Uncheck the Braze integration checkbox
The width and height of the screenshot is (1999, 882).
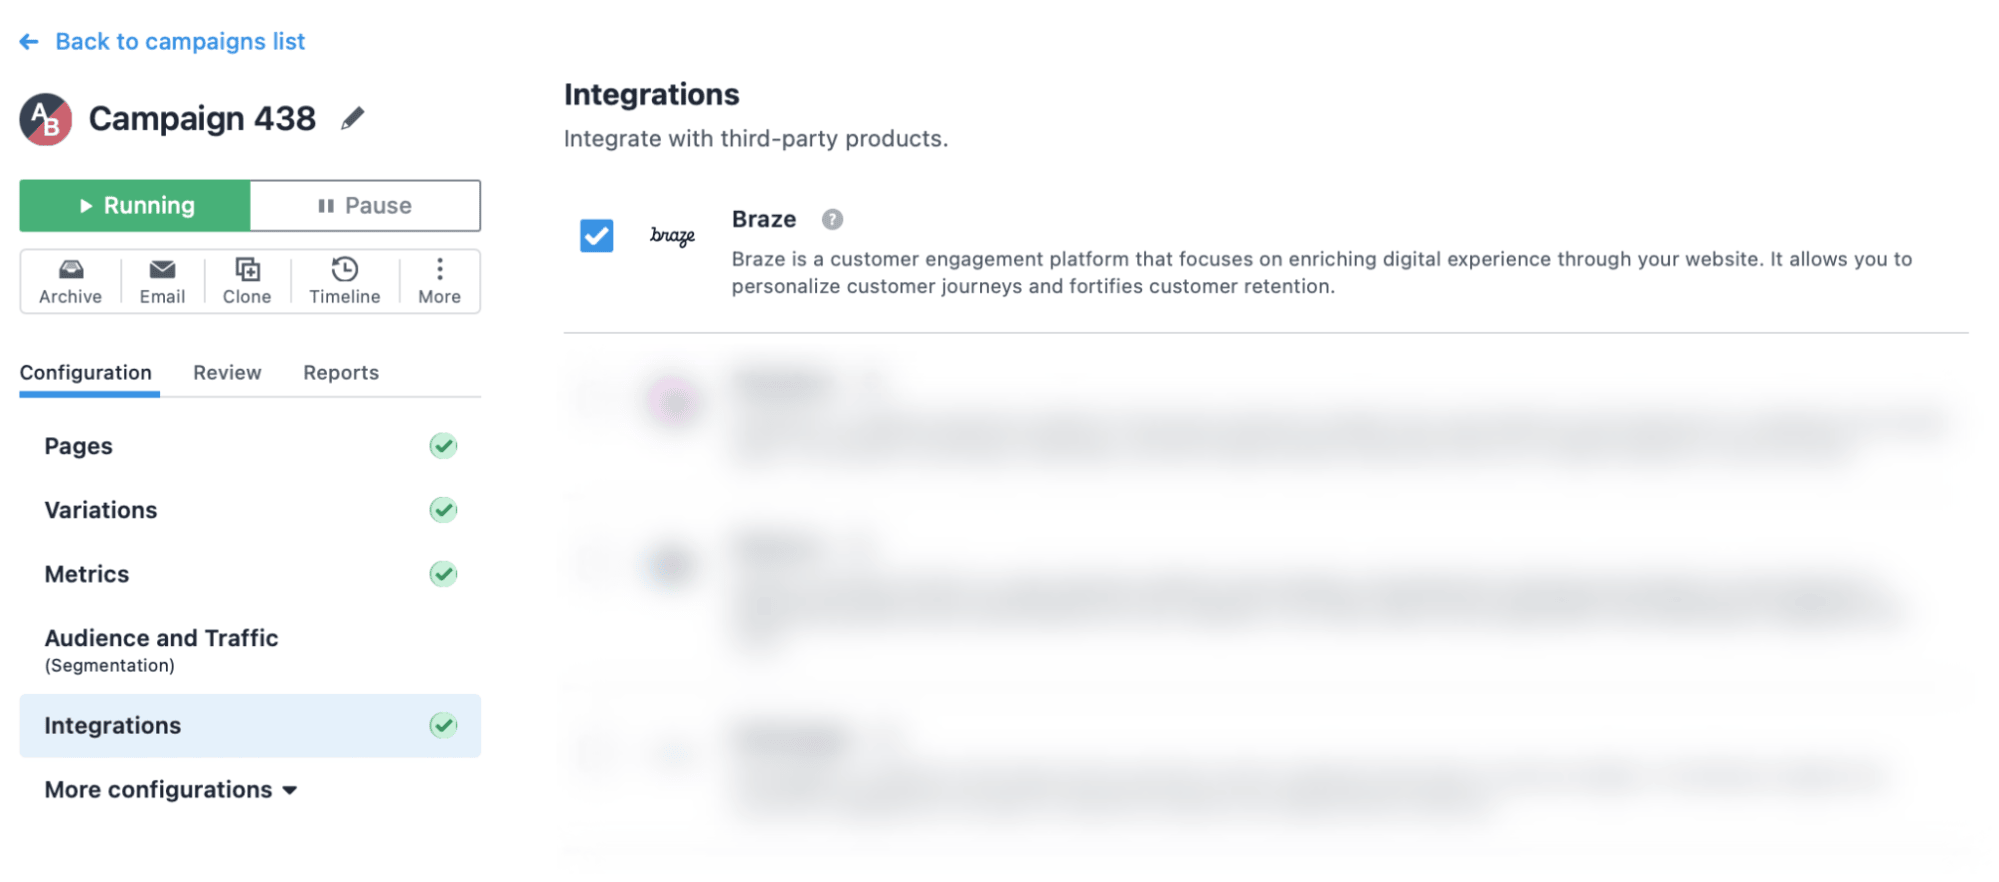(x=597, y=236)
